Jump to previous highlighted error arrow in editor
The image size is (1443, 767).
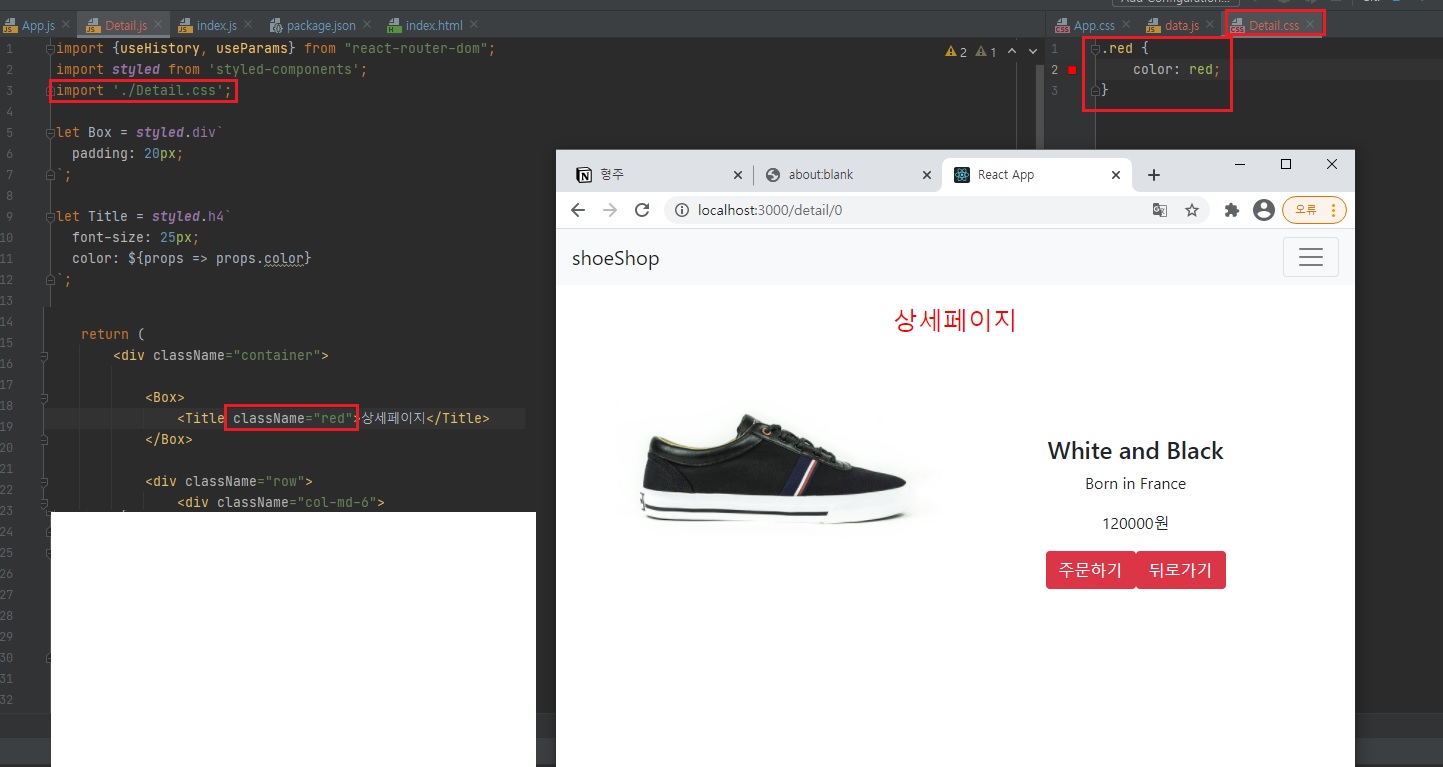coord(1012,51)
